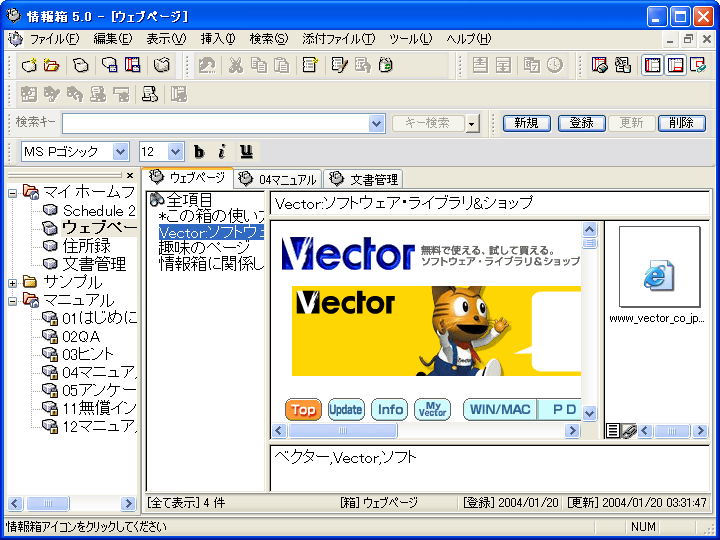720x540 pixels.
Task: Click the scissors cut icon
Action: point(236,66)
